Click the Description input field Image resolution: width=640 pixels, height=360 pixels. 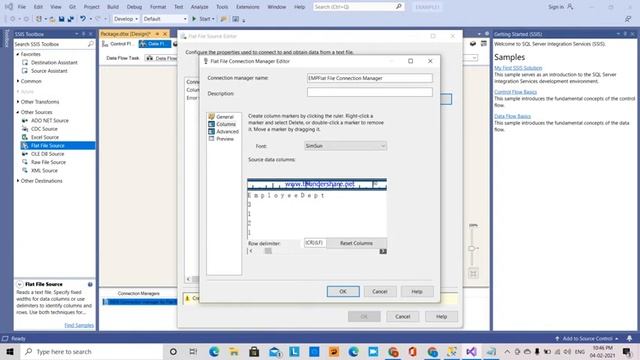(370, 92)
